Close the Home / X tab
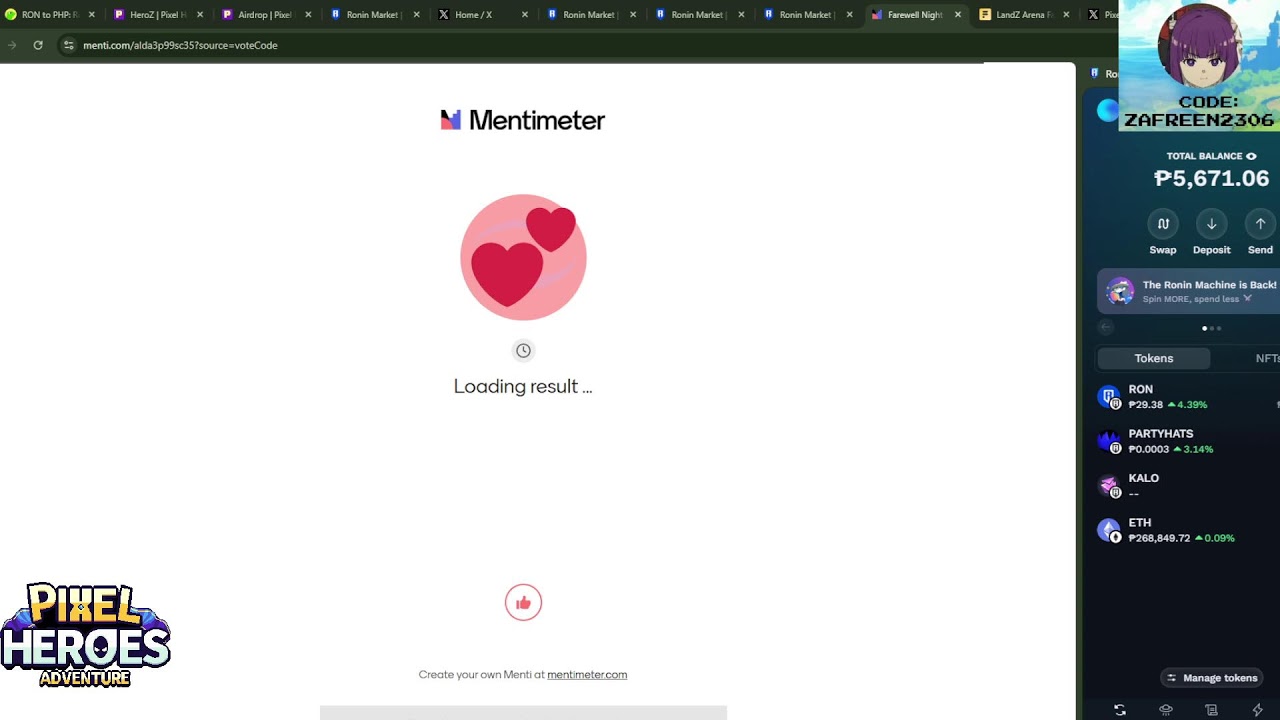This screenshot has height=720, width=1280. coord(524,15)
